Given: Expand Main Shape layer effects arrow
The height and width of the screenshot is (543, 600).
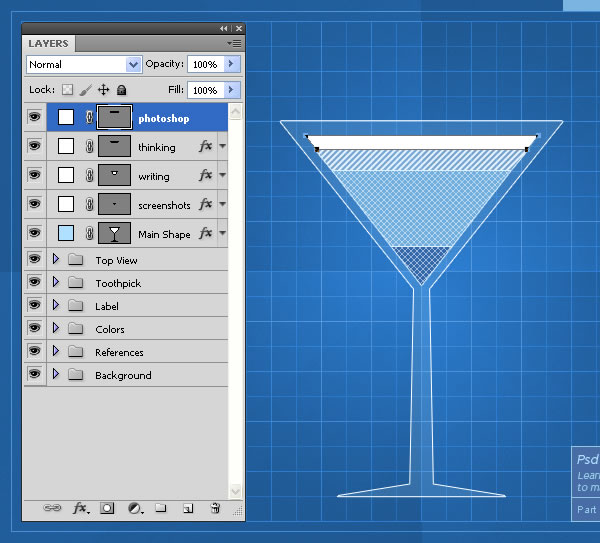Looking at the screenshot, I should pos(222,233).
